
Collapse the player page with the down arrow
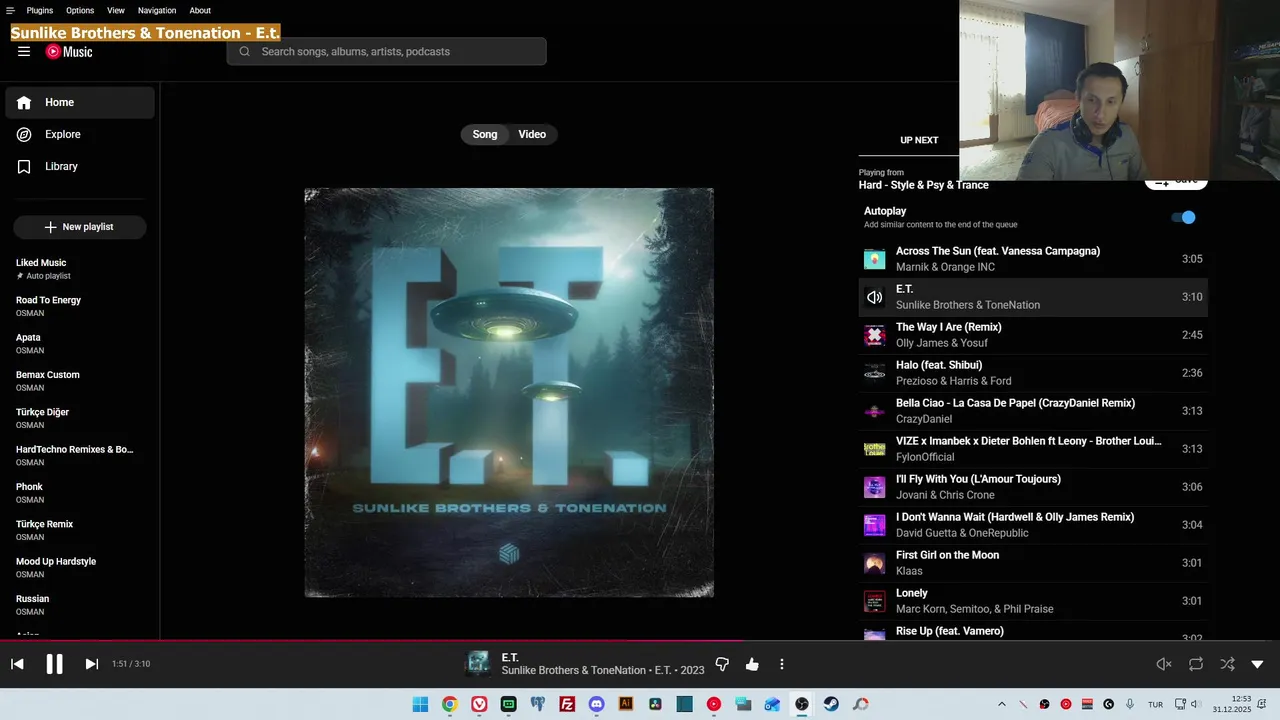(x=1257, y=664)
